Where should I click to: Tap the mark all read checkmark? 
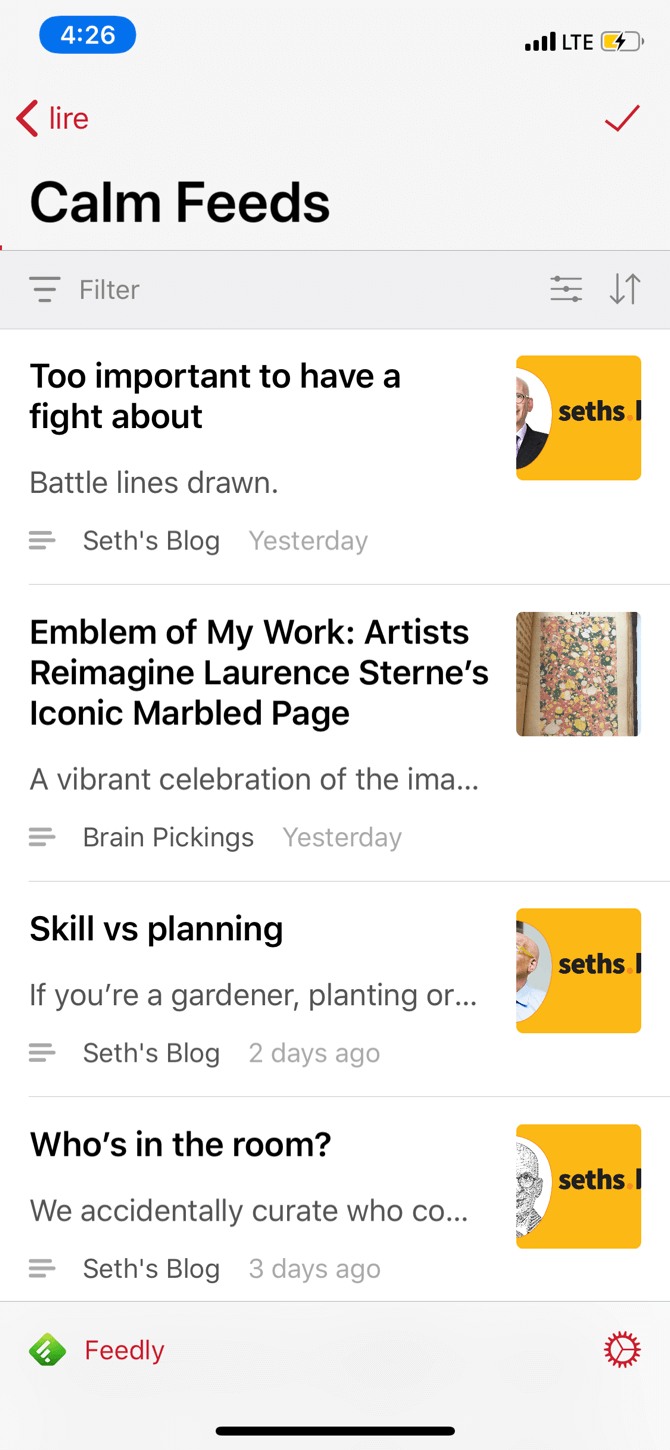[x=621, y=119]
